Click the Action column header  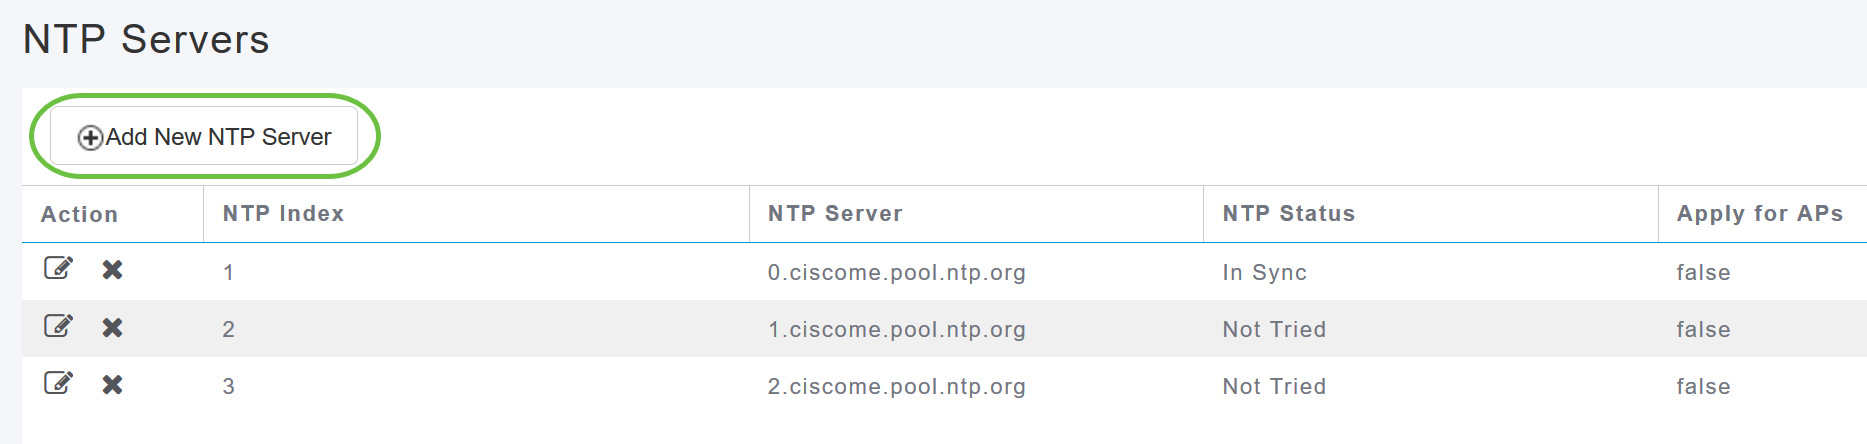(79, 214)
